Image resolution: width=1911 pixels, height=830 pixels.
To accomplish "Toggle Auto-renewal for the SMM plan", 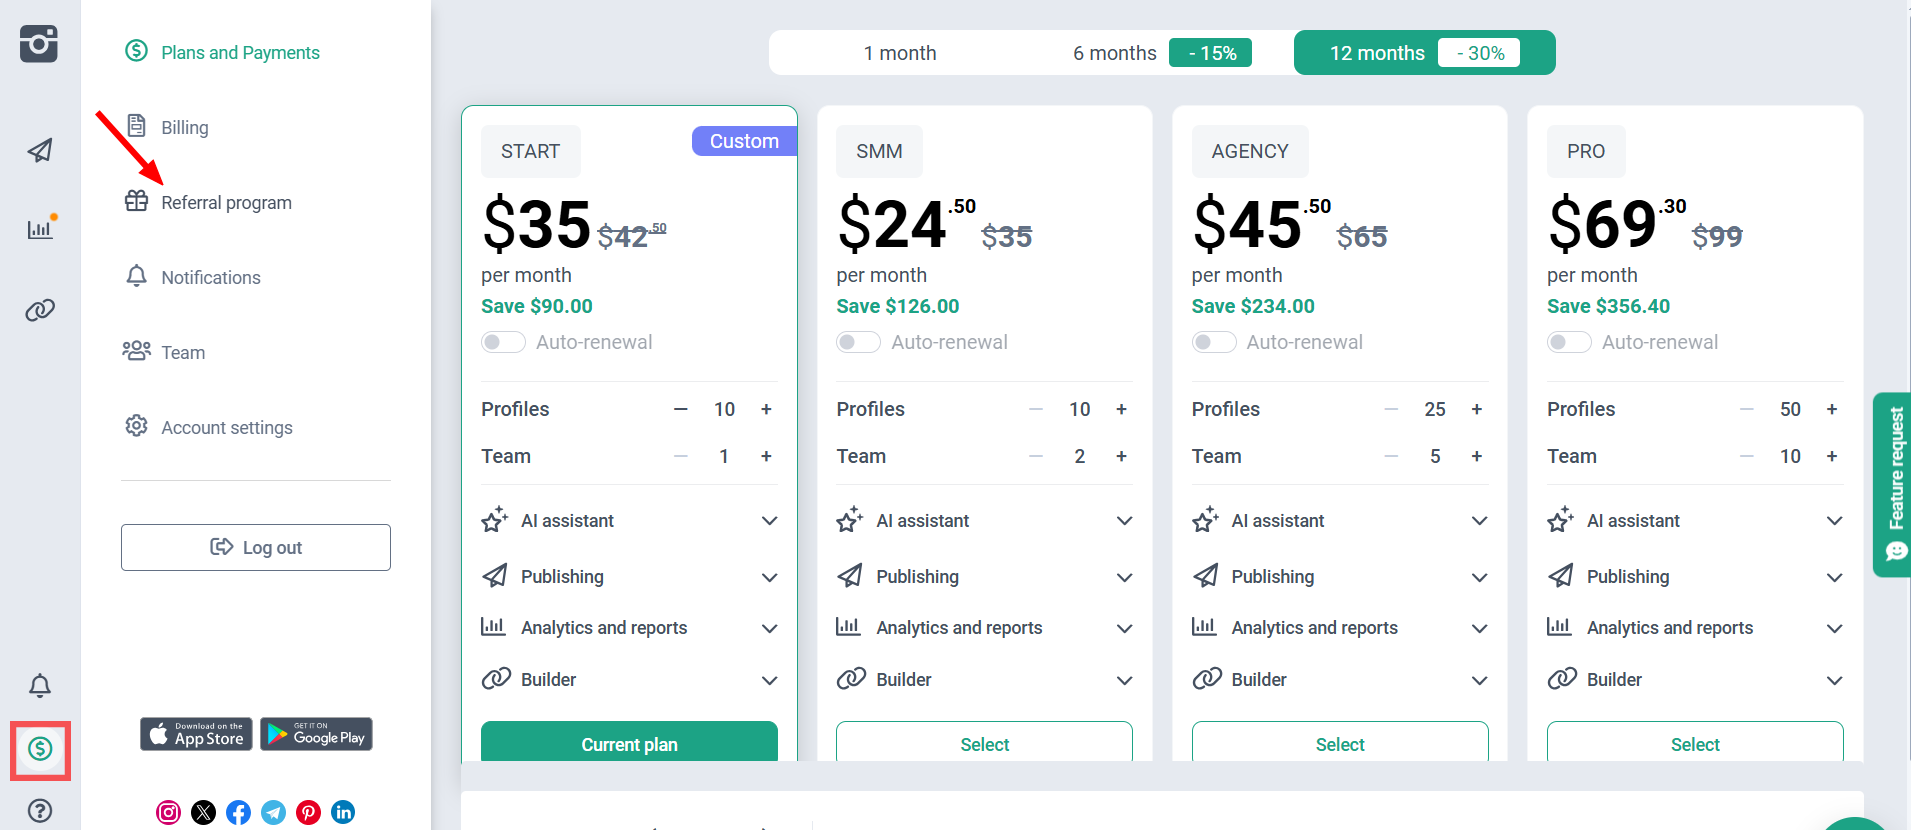I will pyautogui.click(x=858, y=342).
